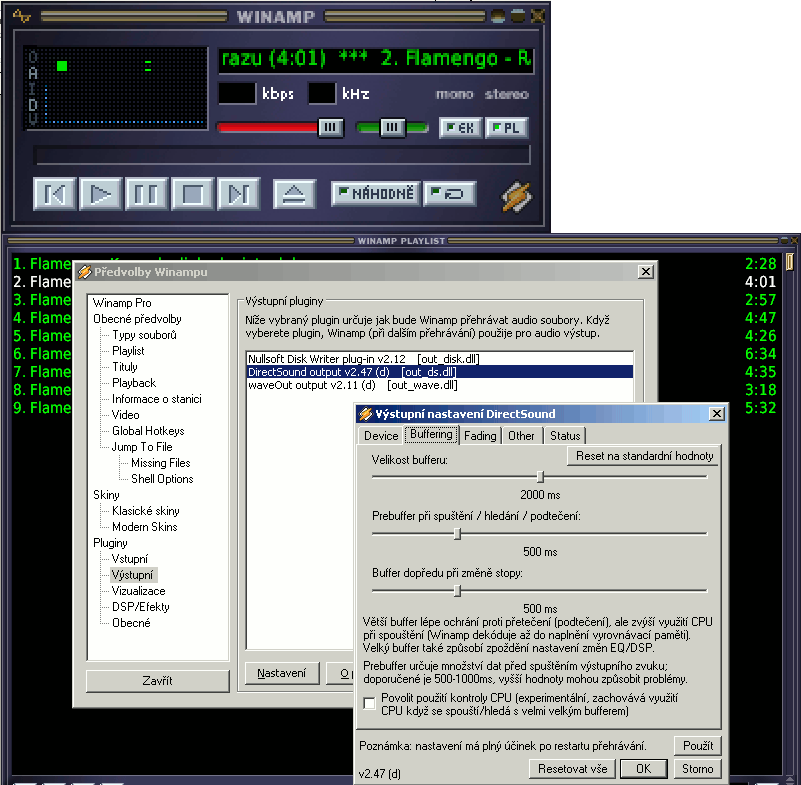Stop playback with the Stop button
This screenshot has width=801, height=785.
pos(193,194)
